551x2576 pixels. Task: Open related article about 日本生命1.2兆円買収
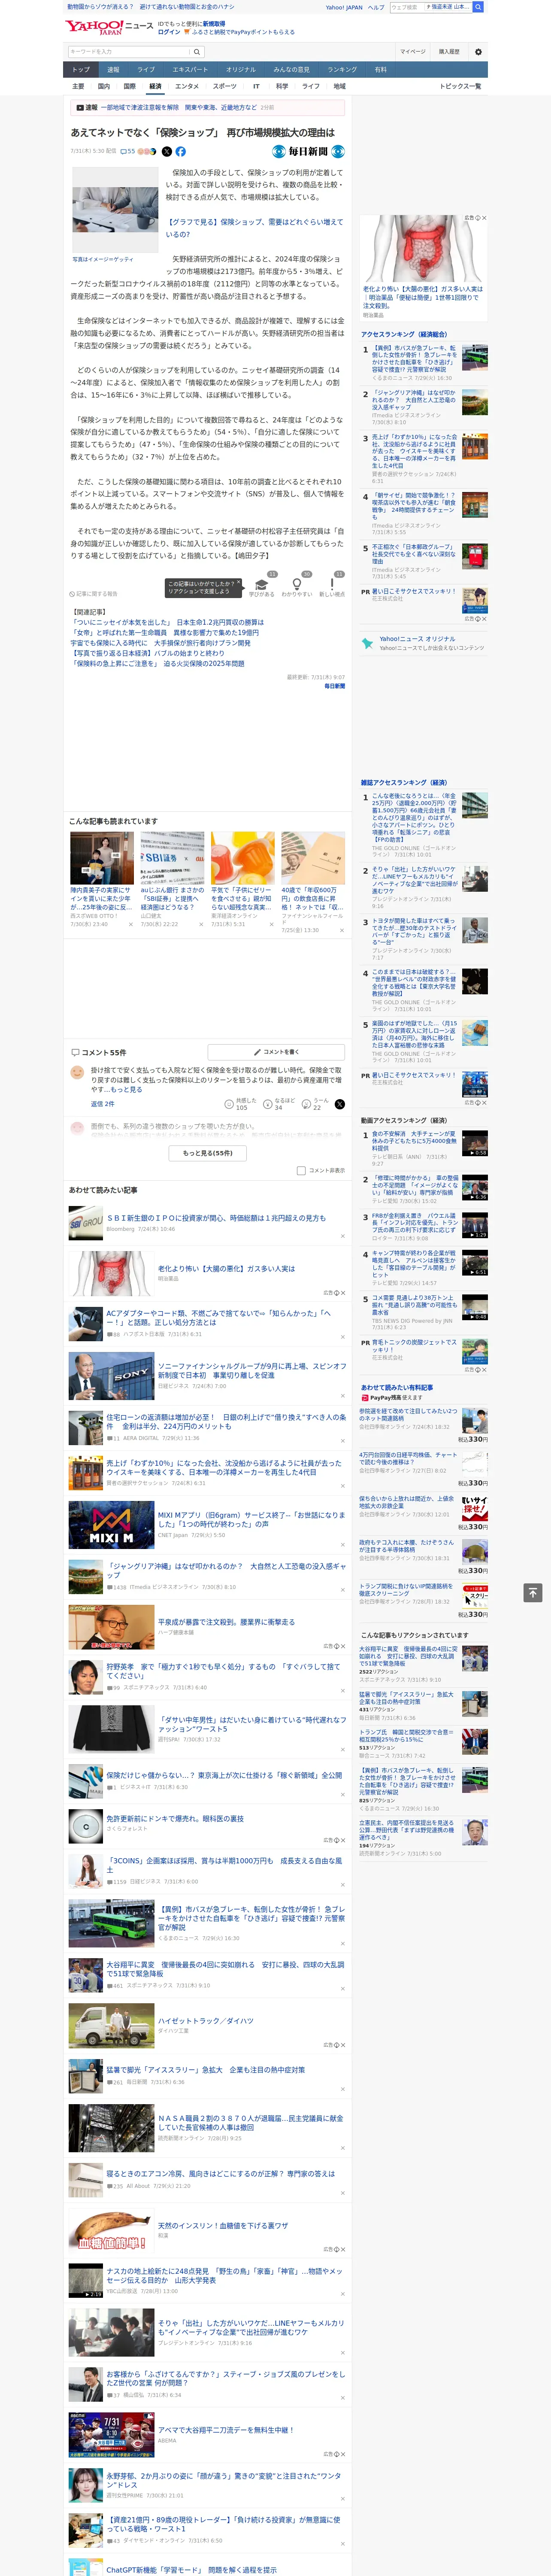tap(167, 622)
